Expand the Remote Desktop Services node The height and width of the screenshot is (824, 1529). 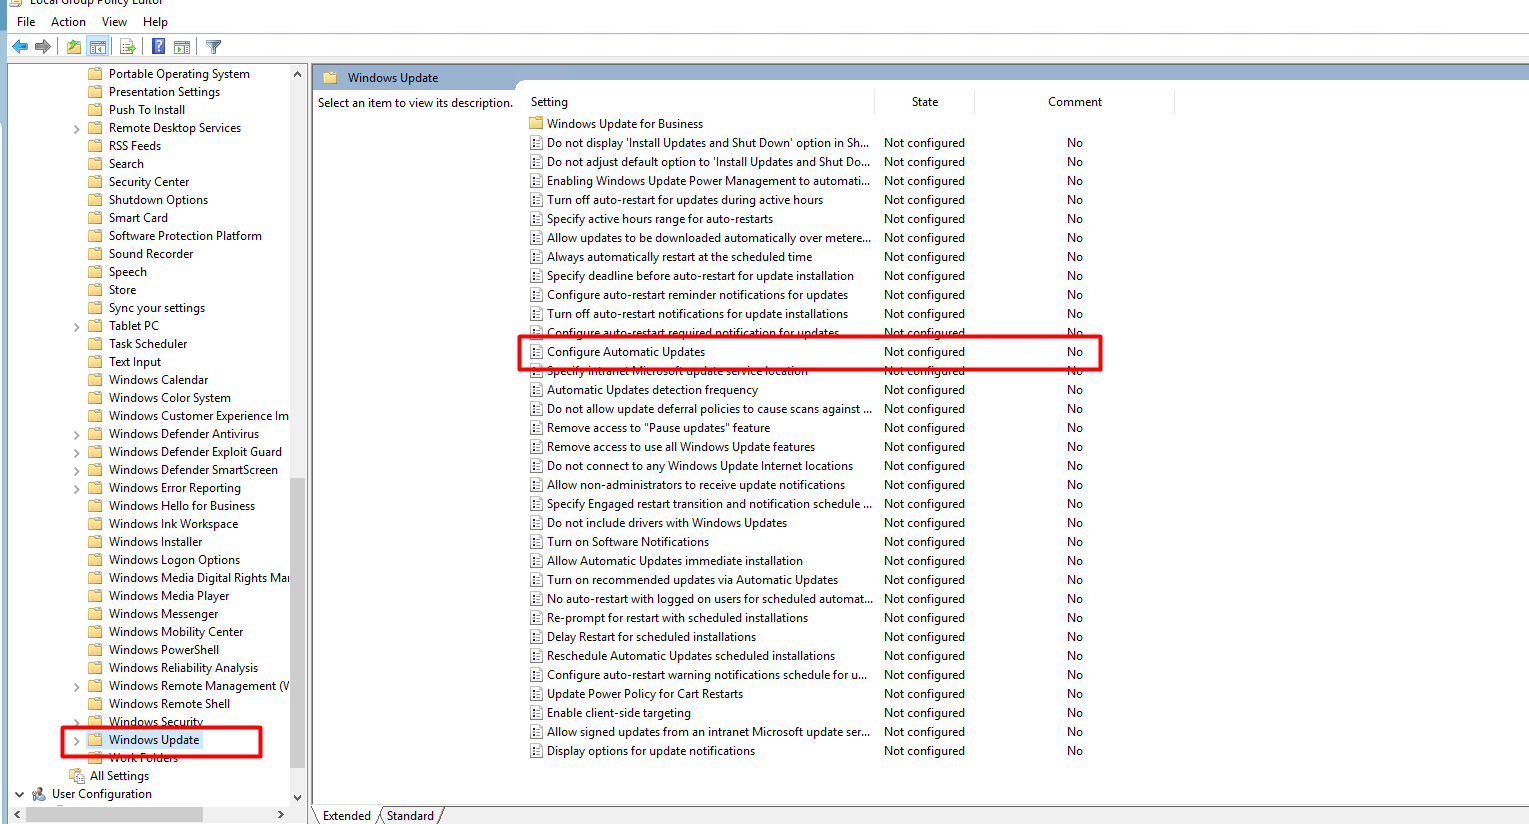[77, 129]
